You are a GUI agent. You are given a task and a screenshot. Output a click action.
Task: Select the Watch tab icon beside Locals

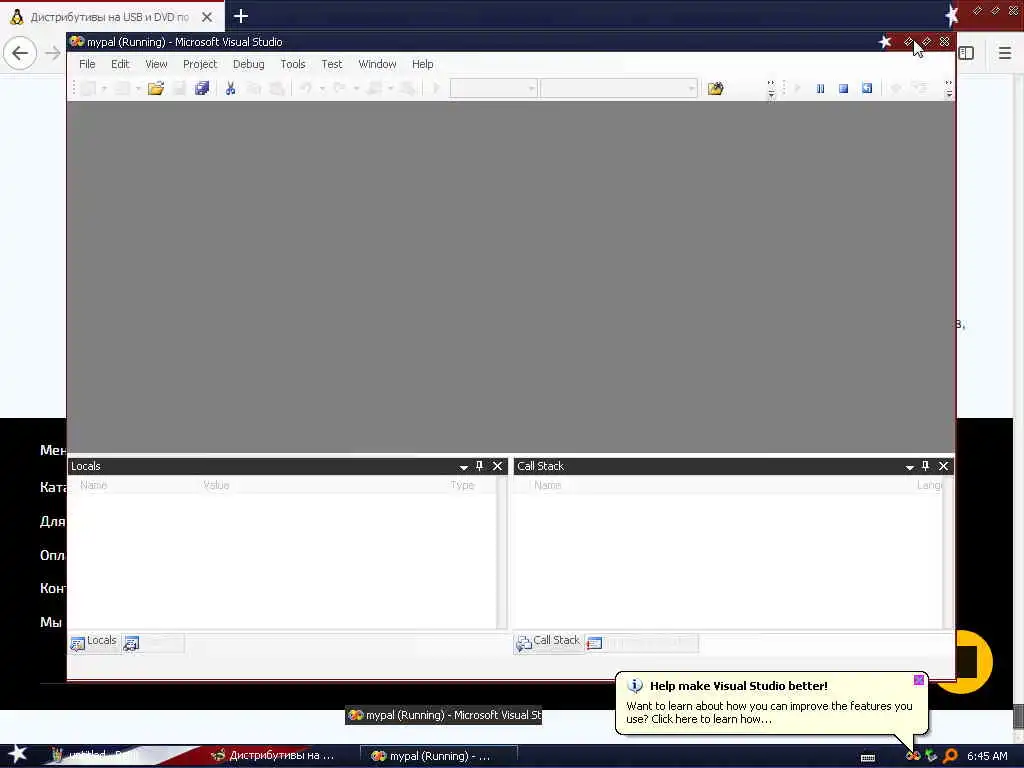(x=131, y=643)
